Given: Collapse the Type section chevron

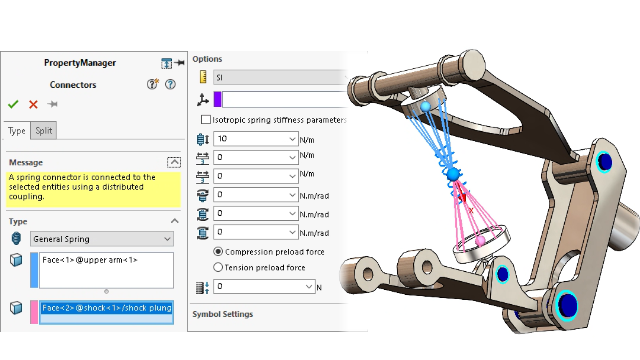Looking at the screenshot, I should click(175, 221).
